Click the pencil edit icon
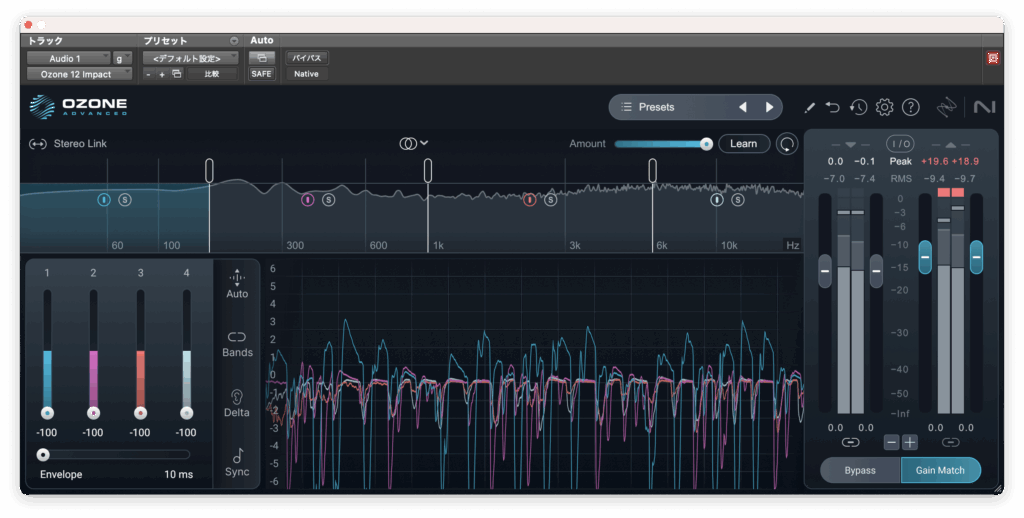Image resolution: width=1024 pixels, height=518 pixels. coord(809,107)
